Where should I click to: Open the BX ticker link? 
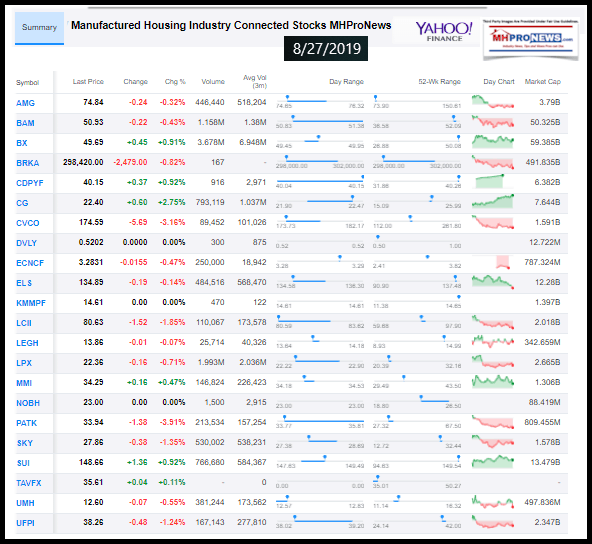22,143
